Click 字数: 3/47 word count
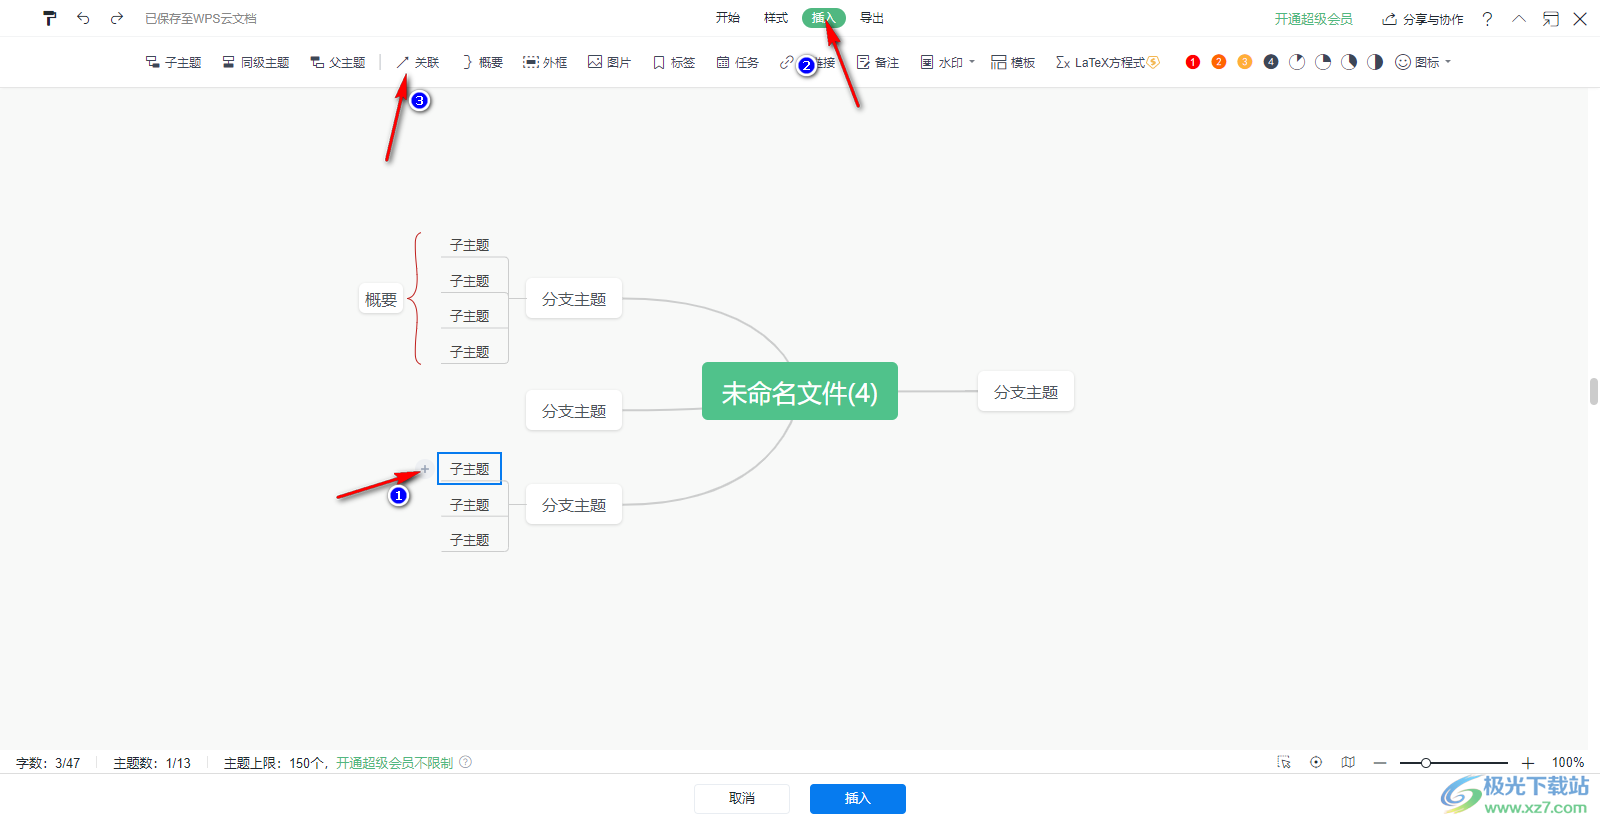This screenshot has height=824, width=1600. (48, 763)
